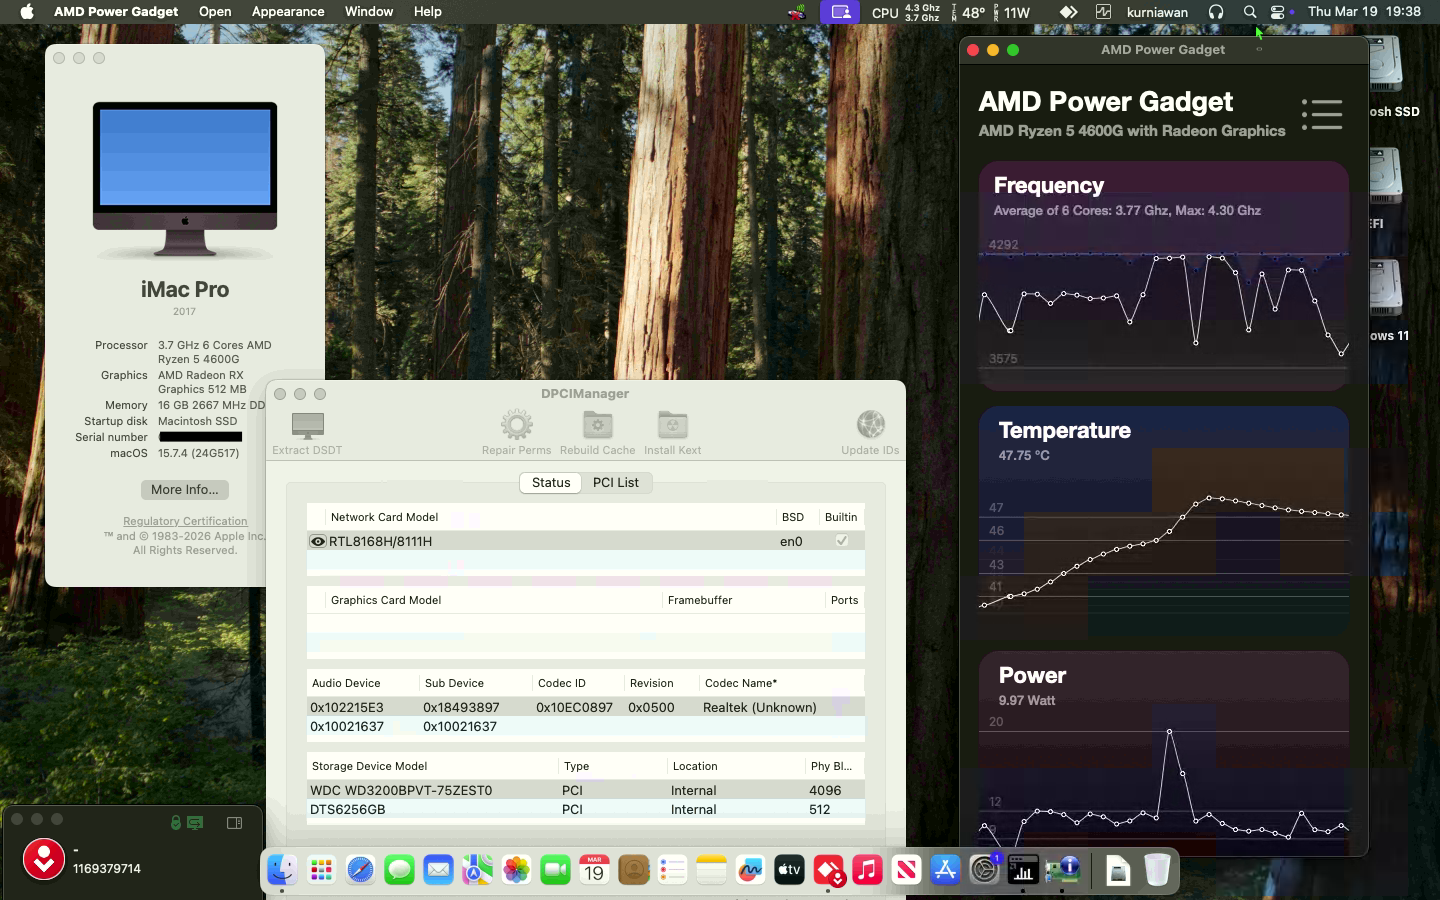Toggle the eye icon for RTL8168H/8111H
The image size is (1440, 900).
[318, 541]
